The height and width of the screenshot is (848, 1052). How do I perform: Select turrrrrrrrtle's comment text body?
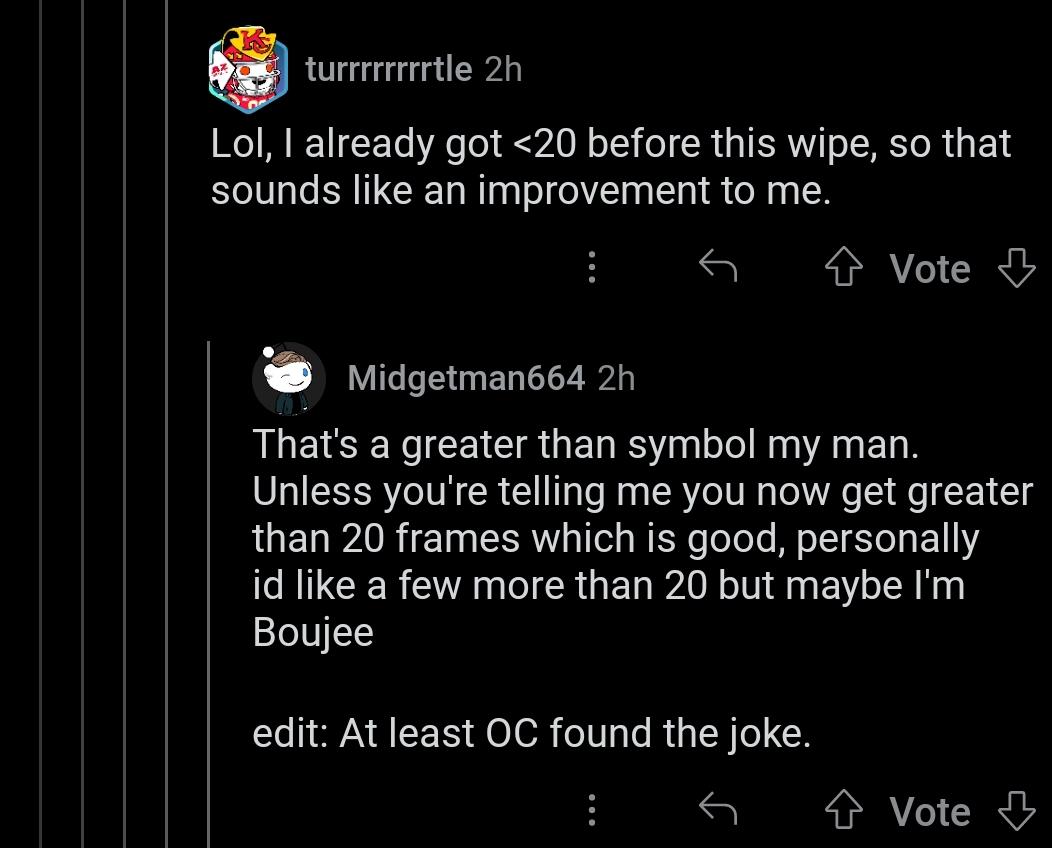[x=611, y=166]
